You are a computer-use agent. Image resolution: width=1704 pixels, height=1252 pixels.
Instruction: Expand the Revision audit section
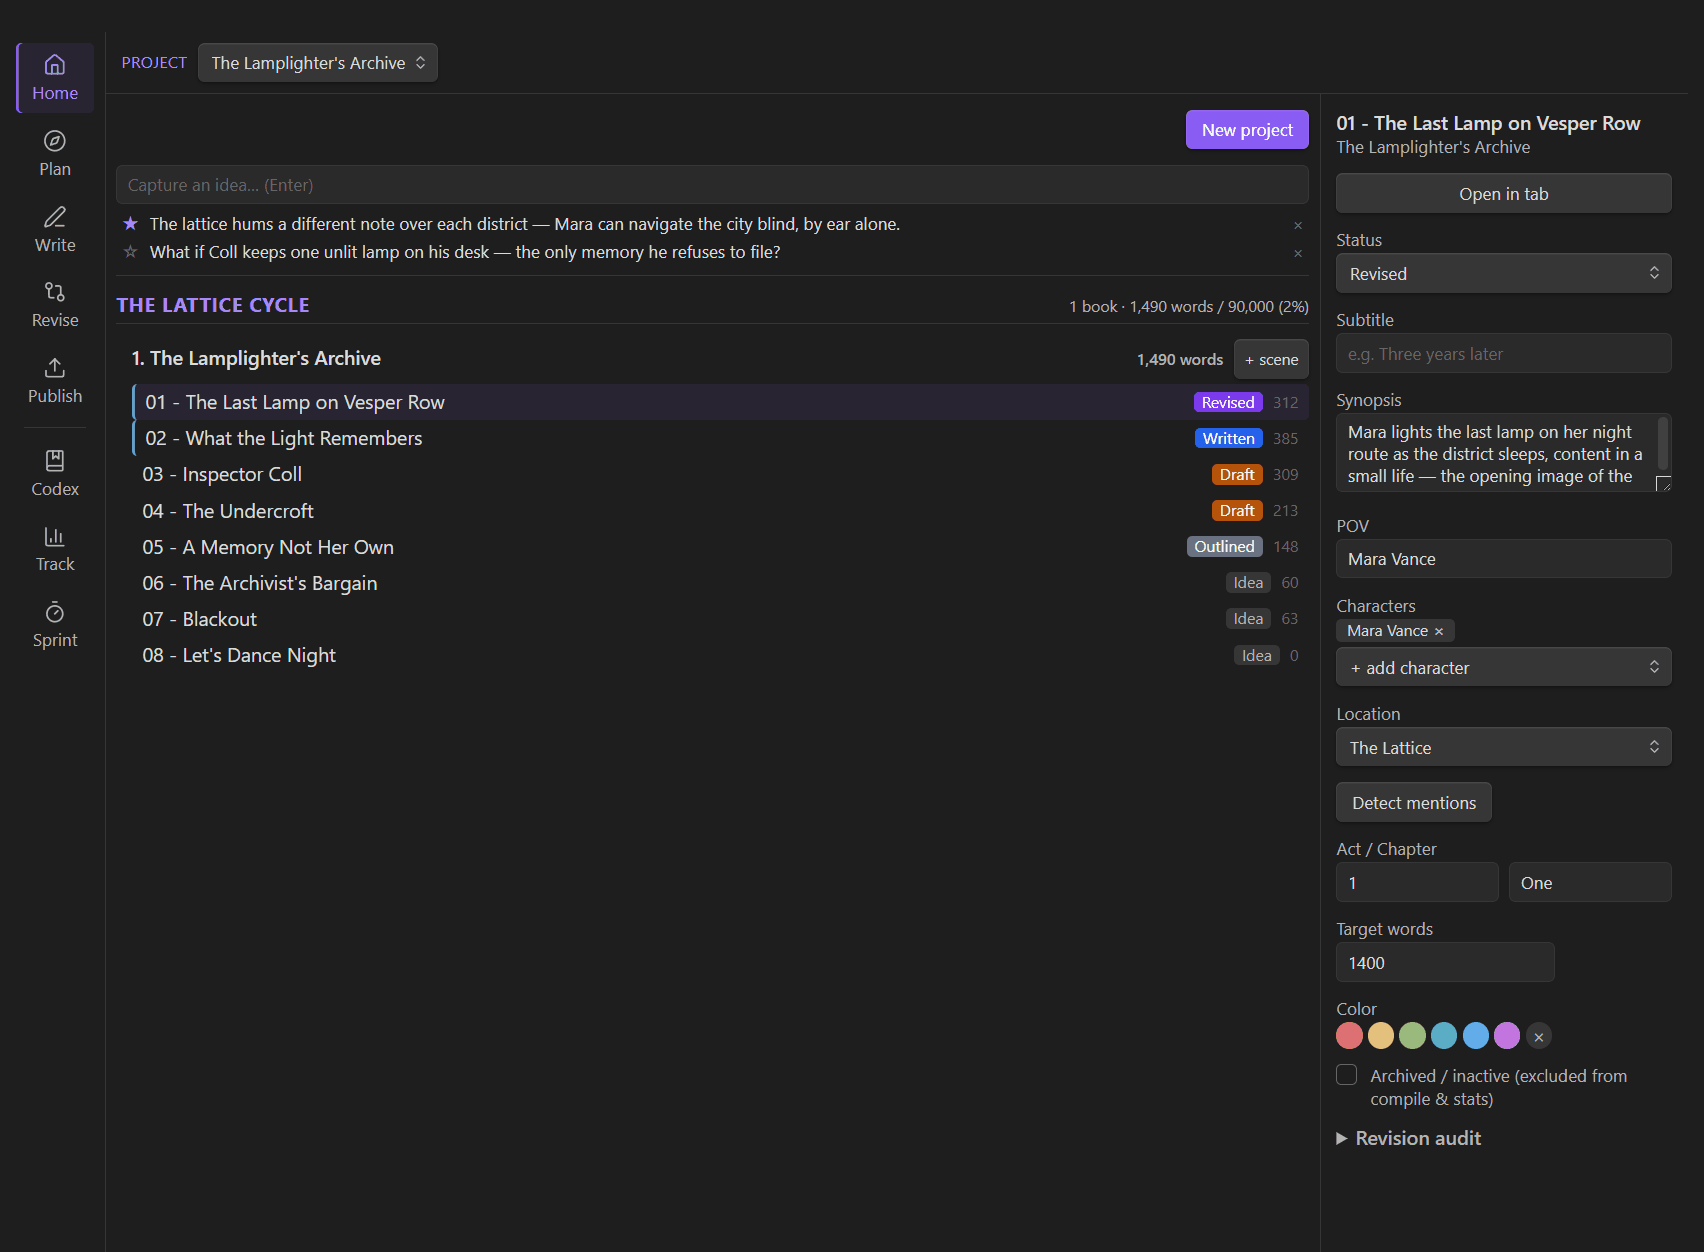coord(1409,1138)
